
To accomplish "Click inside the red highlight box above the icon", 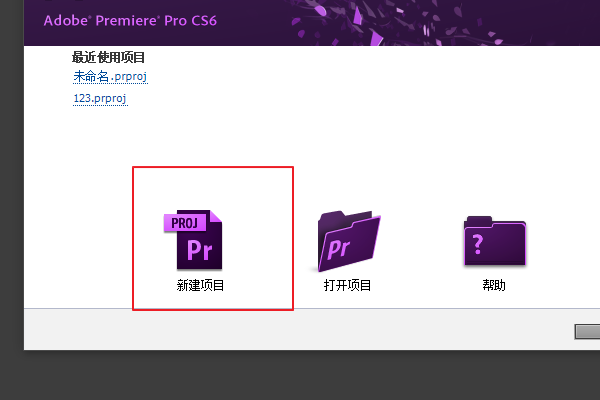I will coord(213,188).
